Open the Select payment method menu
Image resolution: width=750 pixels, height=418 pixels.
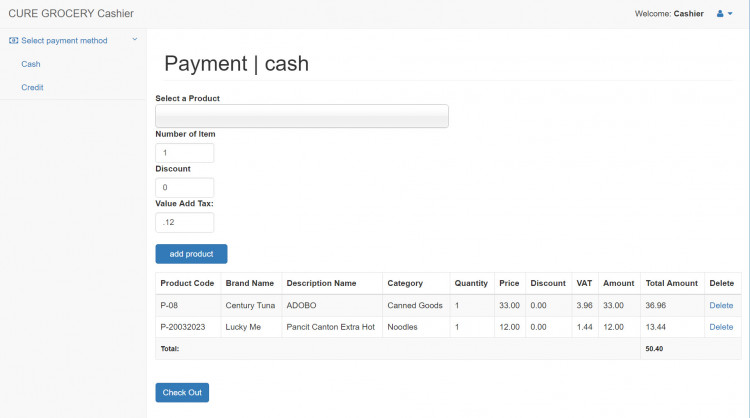click(64, 41)
